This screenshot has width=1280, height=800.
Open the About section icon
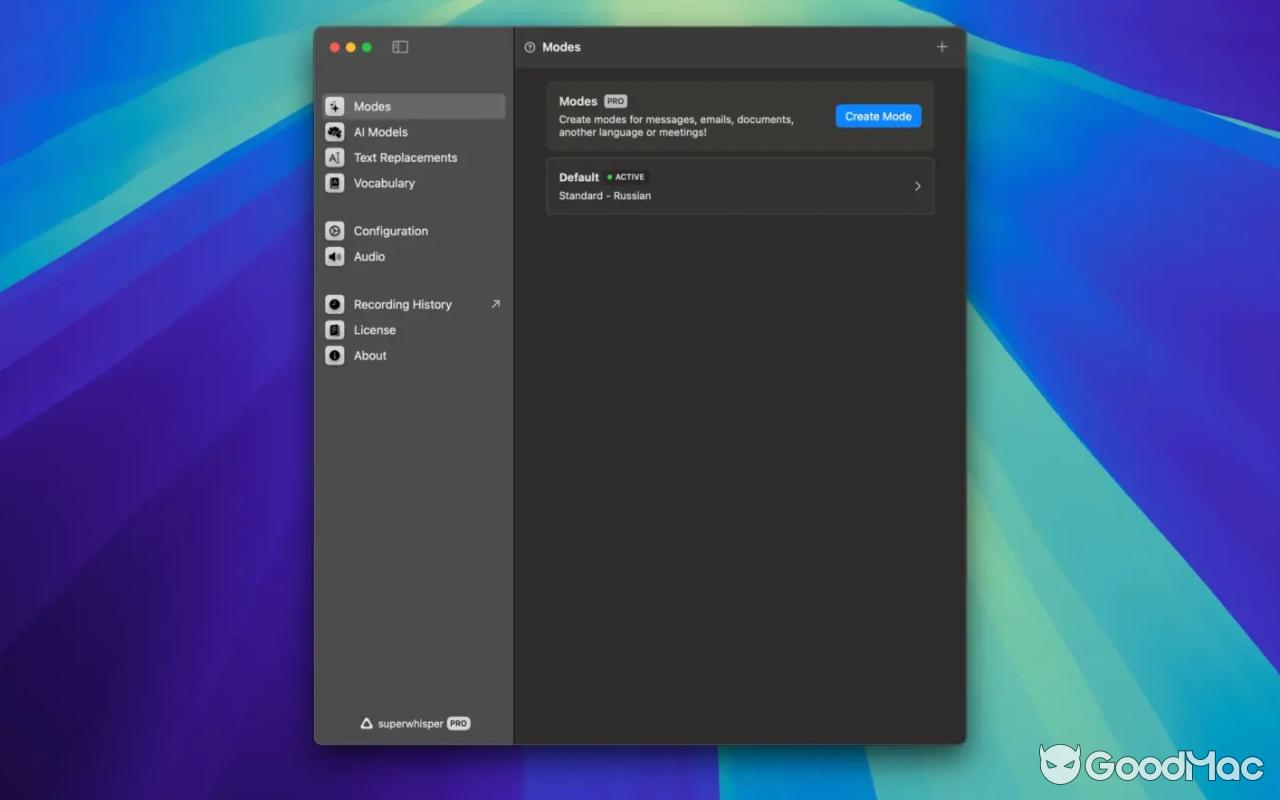click(335, 355)
